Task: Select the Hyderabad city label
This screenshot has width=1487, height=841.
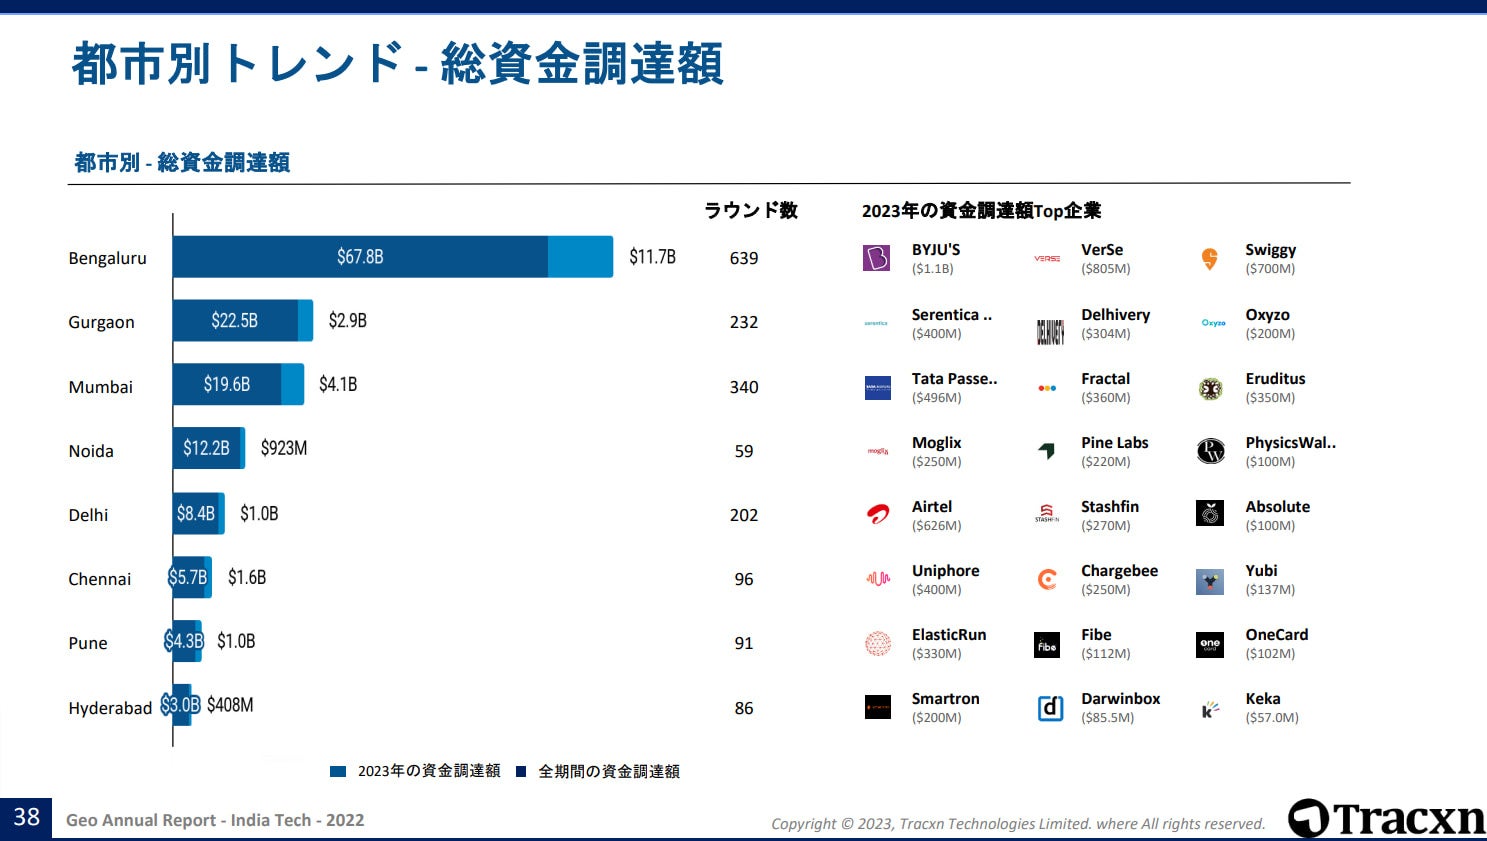Action: pos(110,708)
